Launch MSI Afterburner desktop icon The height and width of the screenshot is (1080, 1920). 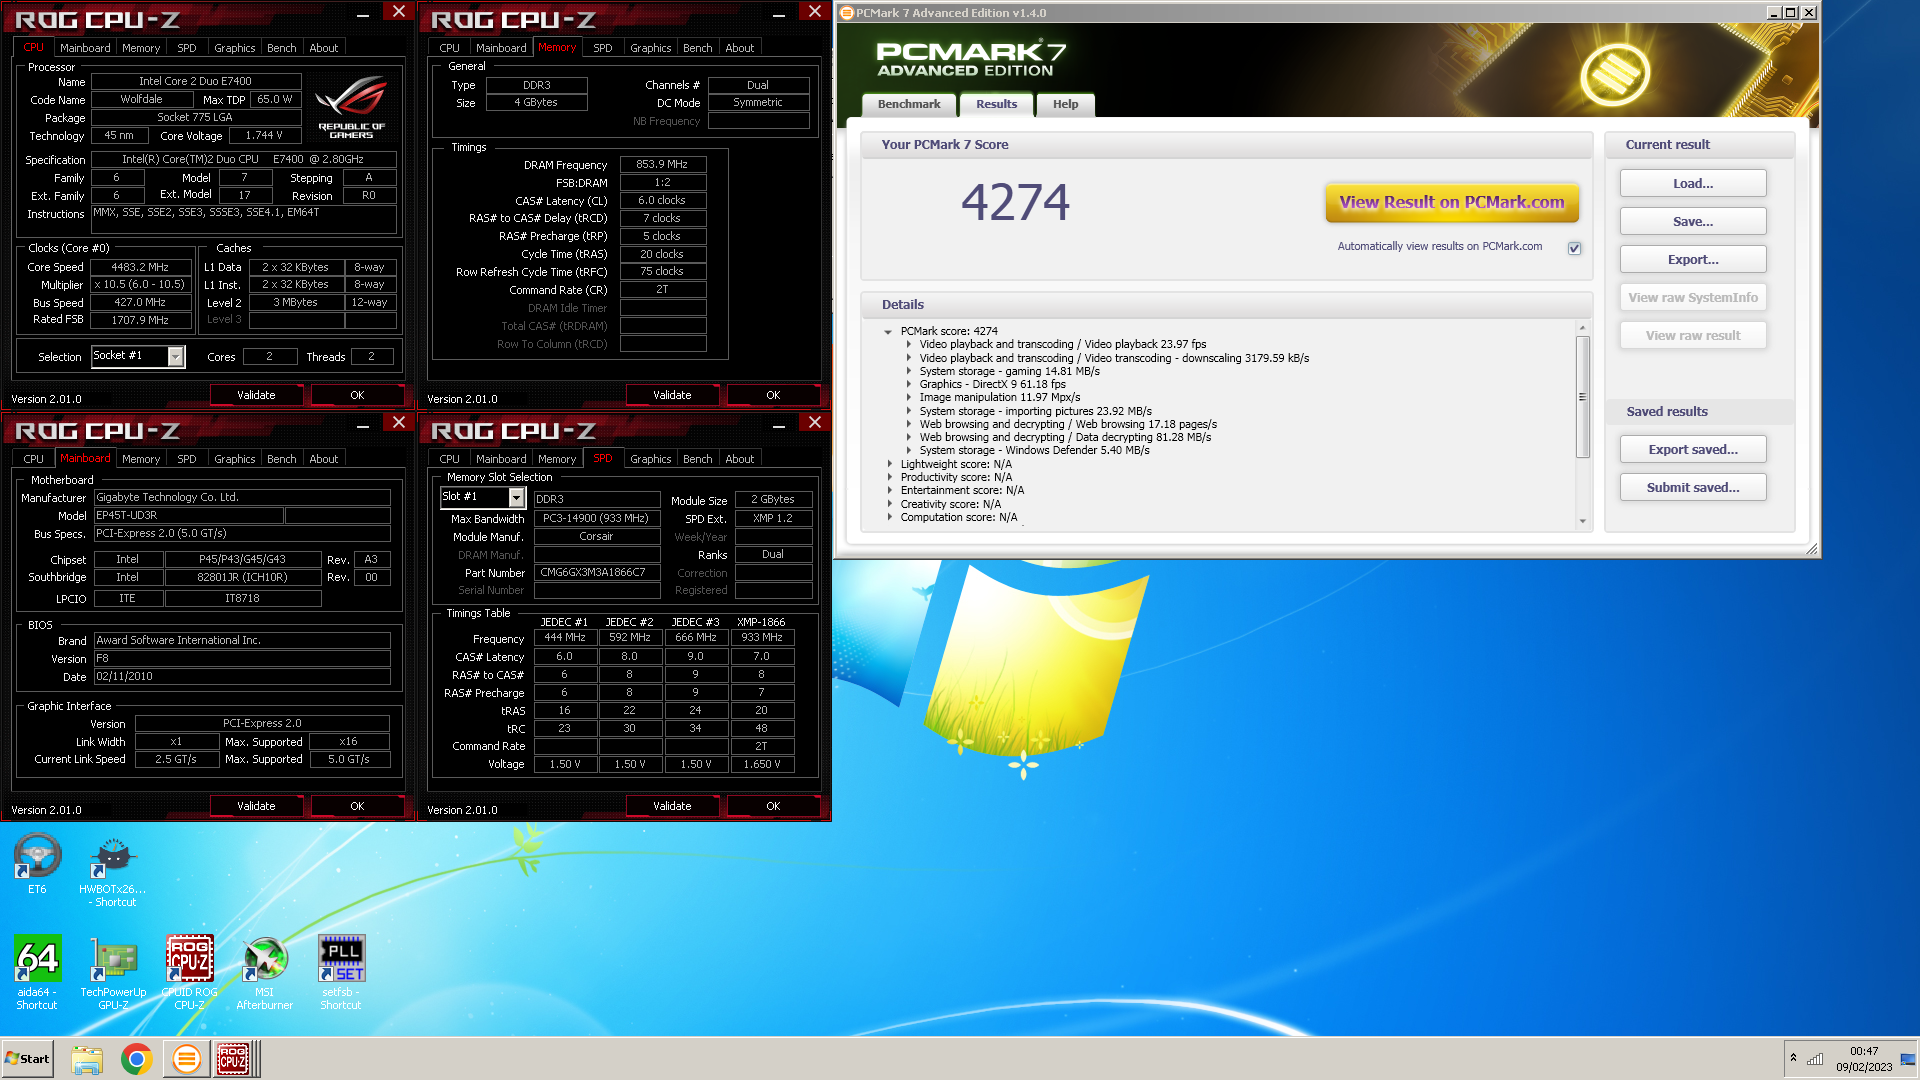[x=265, y=971]
